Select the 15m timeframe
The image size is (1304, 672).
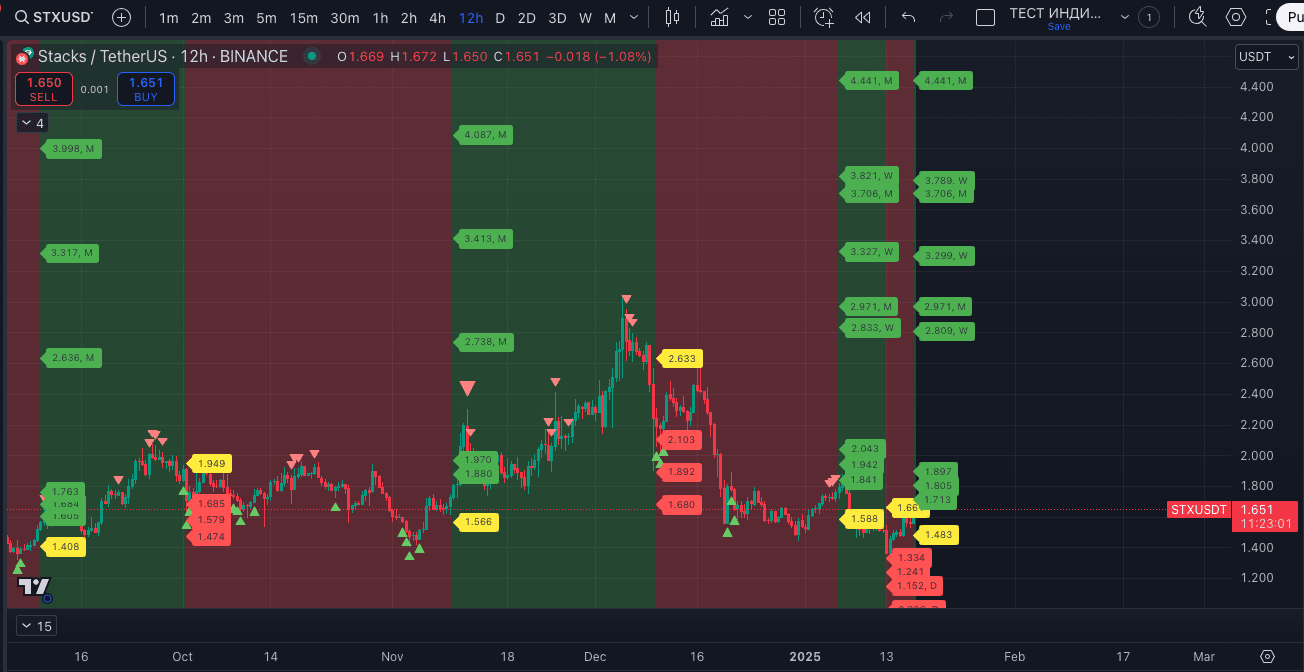pos(304,17)
